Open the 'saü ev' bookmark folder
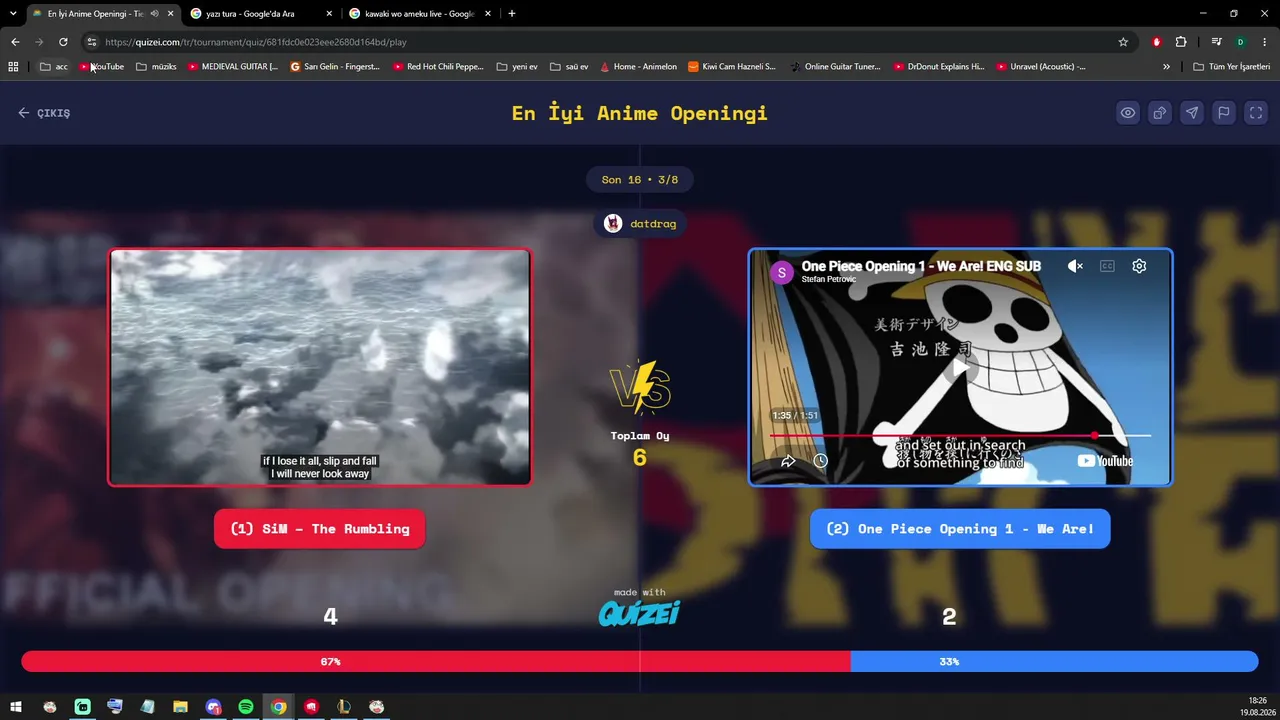 click(x=569, y=67)
